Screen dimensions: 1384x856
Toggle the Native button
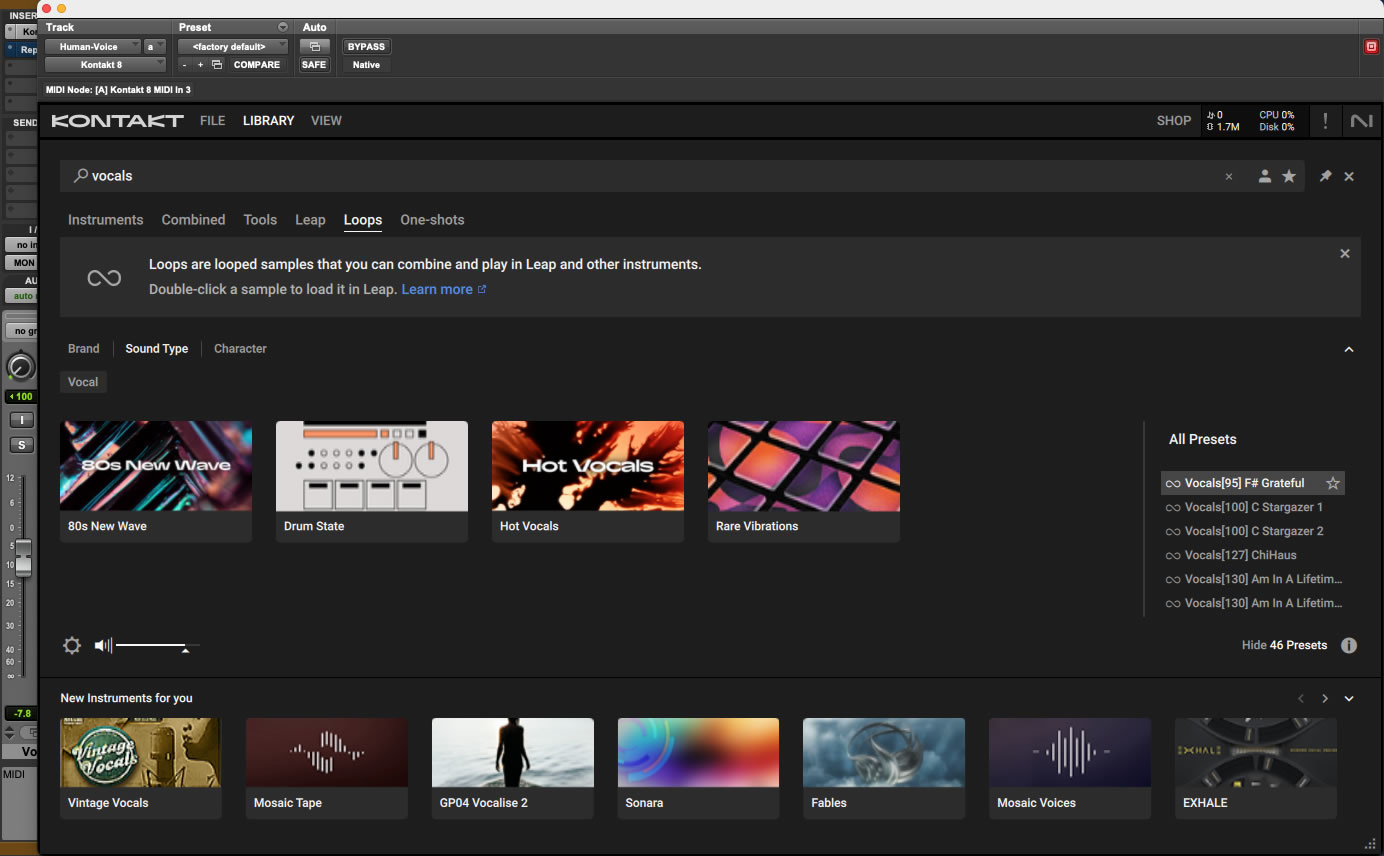point(366,65)
